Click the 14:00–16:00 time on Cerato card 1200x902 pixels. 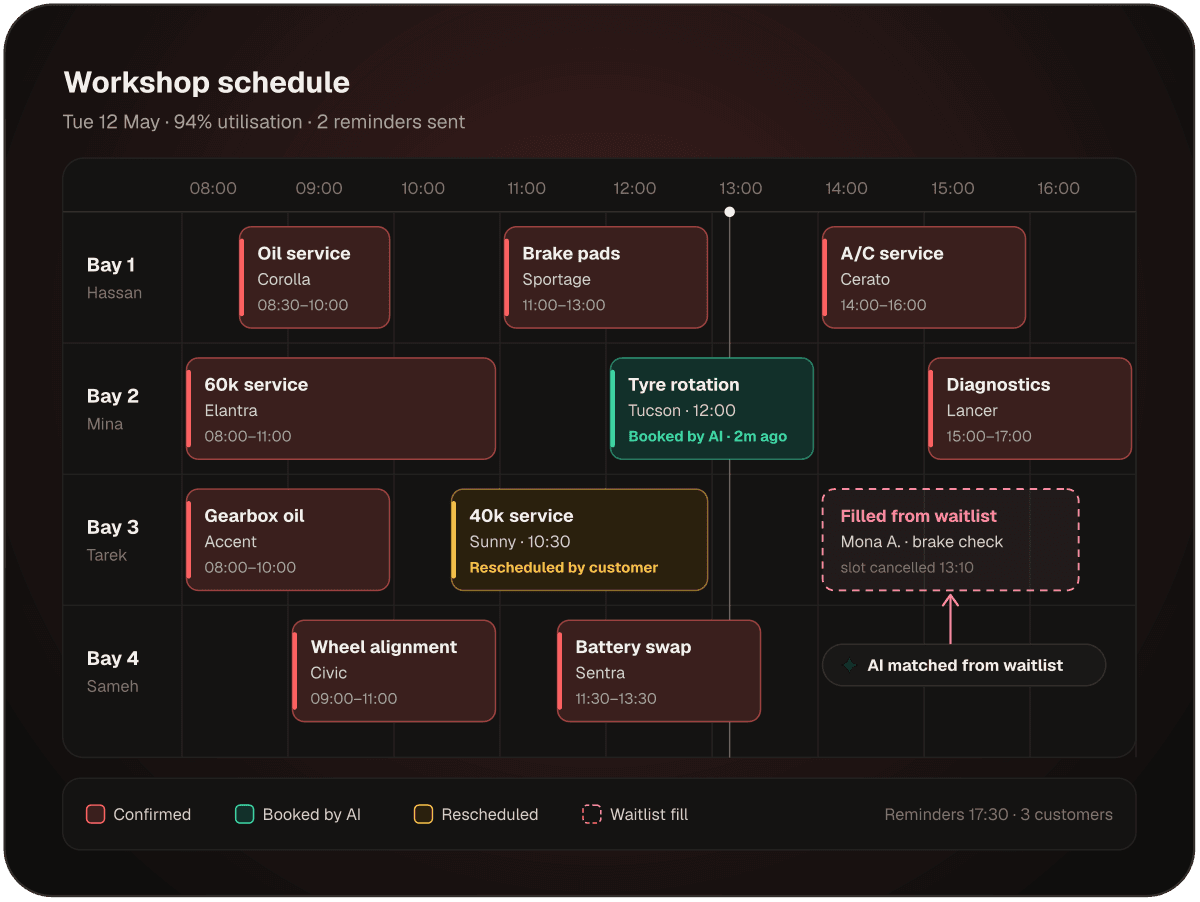883,305
